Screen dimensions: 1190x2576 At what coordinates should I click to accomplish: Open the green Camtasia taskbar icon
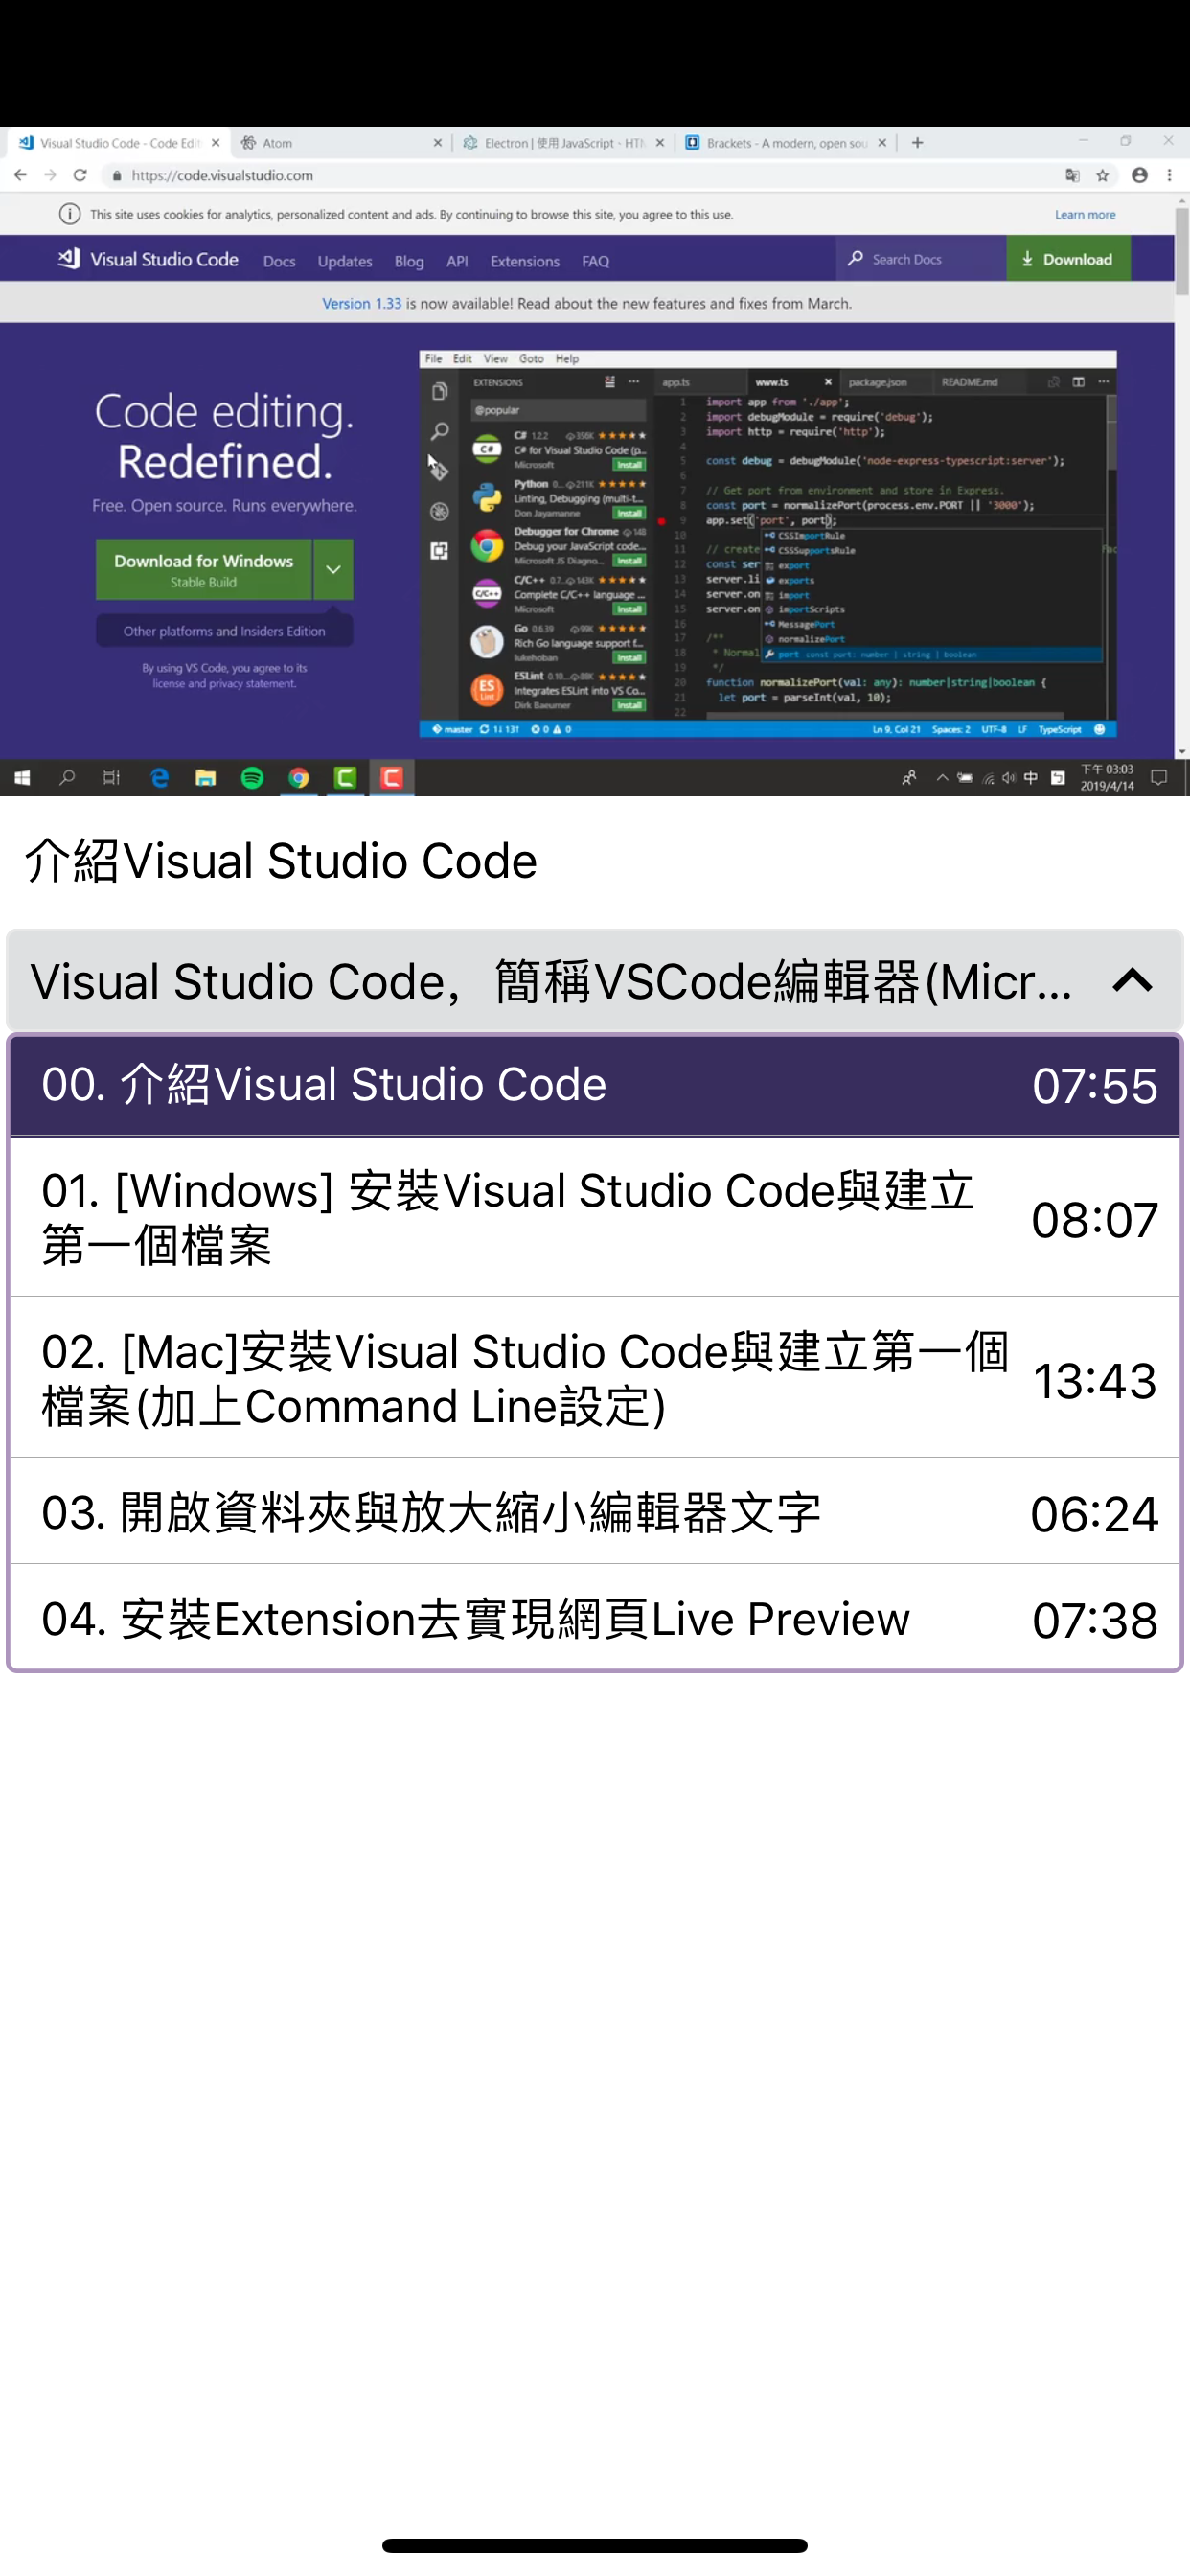click(x=345, y=778)
